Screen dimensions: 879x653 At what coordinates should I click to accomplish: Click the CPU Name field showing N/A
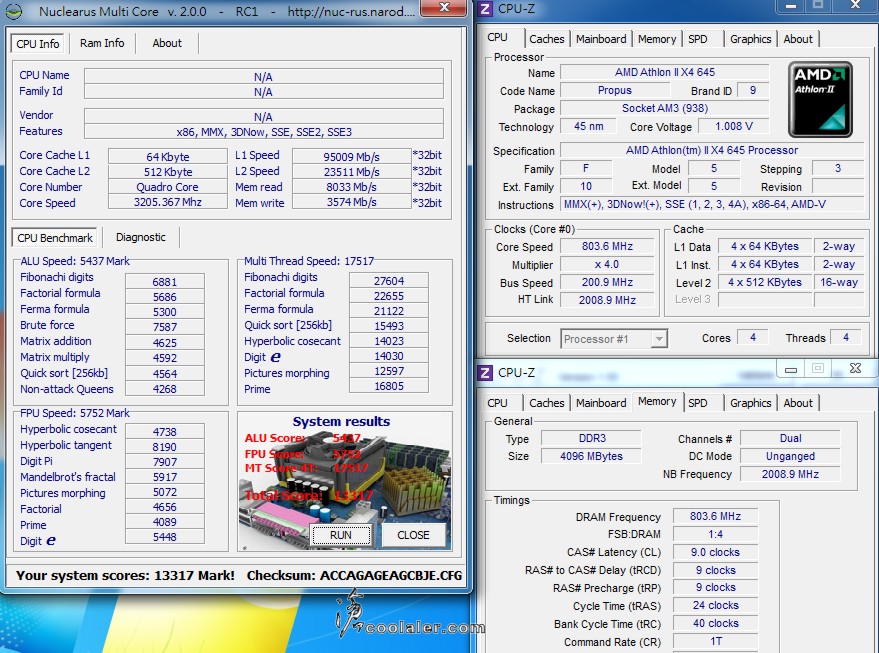263,77
